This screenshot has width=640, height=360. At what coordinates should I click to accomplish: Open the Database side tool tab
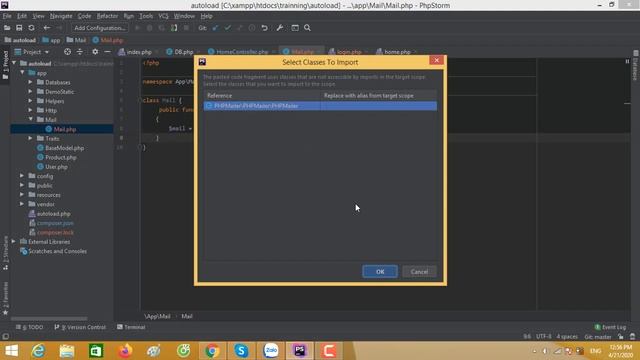pos(635,66)
